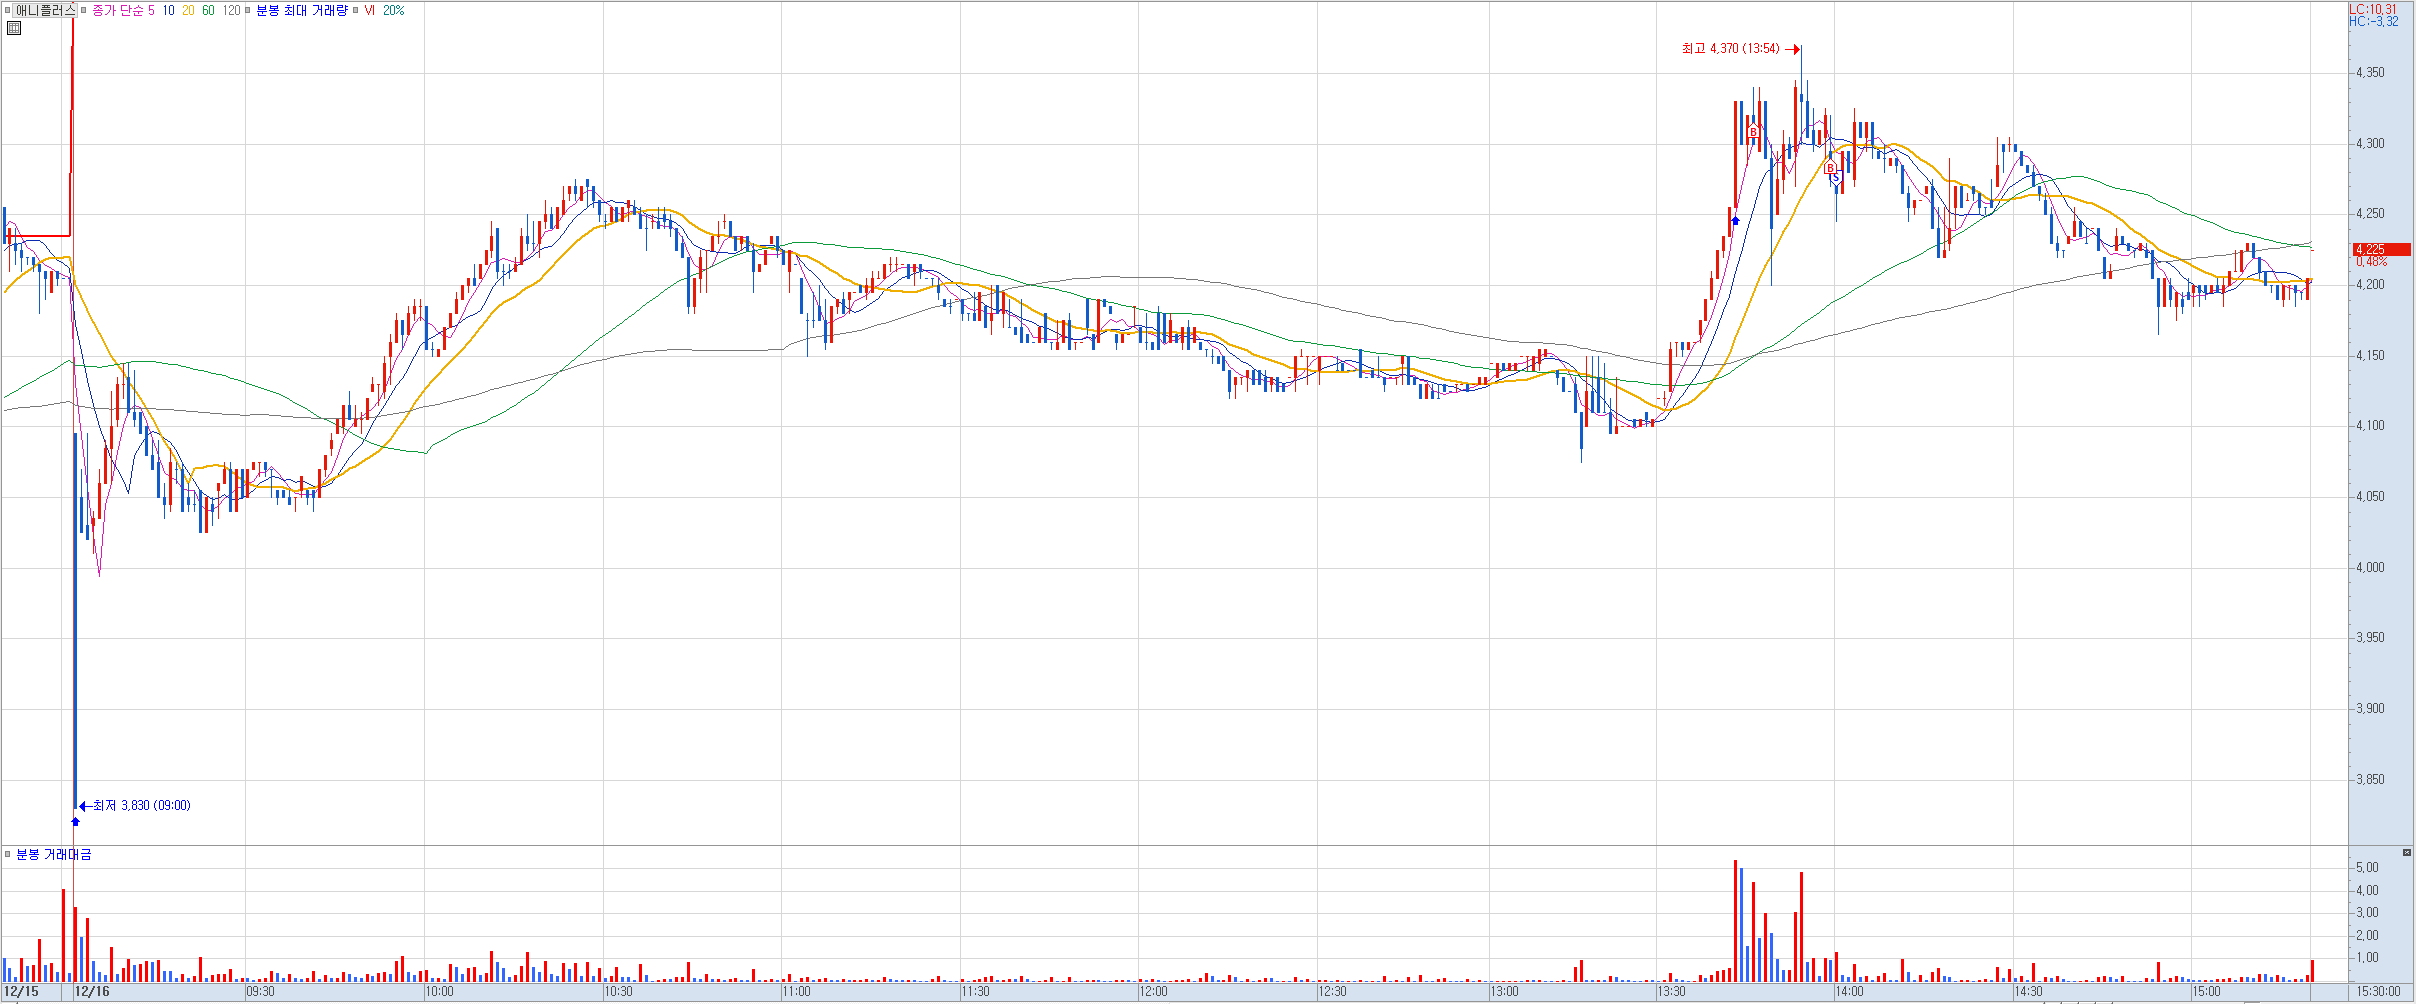Click the first B buy marker near 13:45
This screenshot has height=1004, width=2416.
(1753, 132)
